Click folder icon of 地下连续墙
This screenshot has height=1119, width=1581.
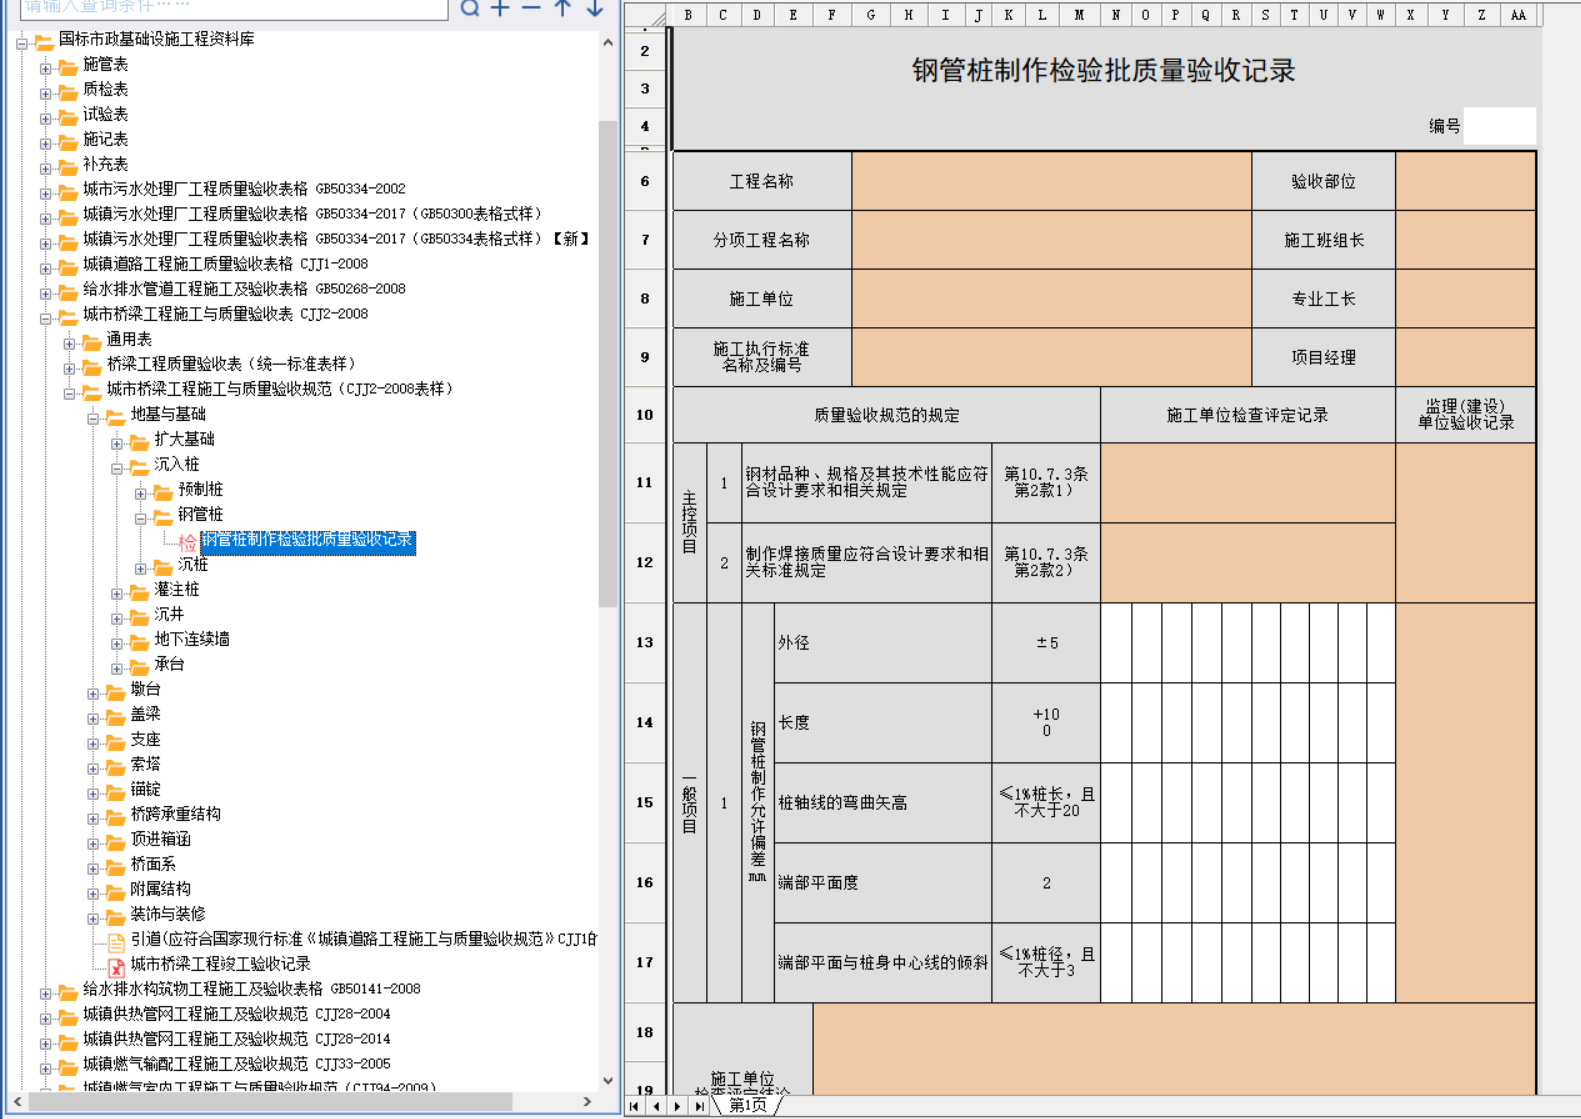click(x=140, y=642)
